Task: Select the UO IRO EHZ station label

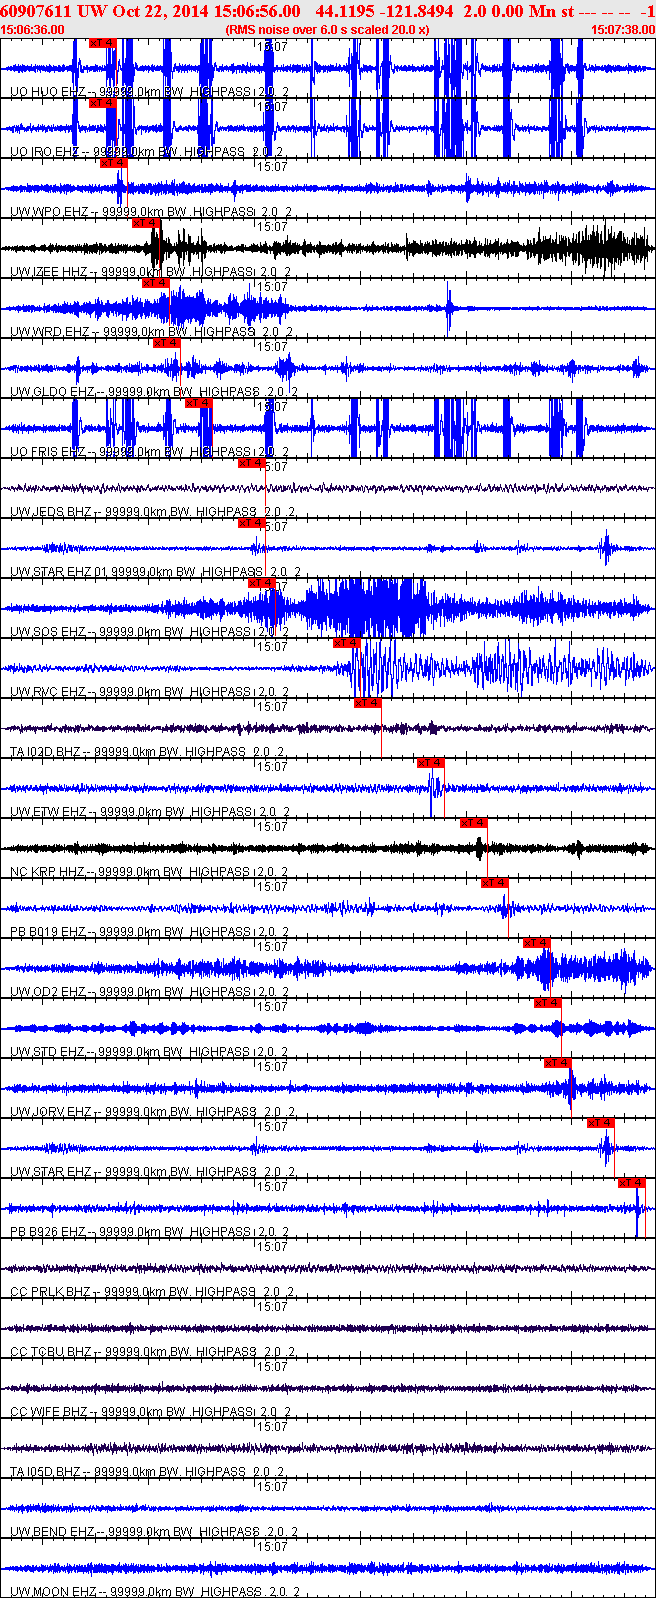Action: coord(147,152)
